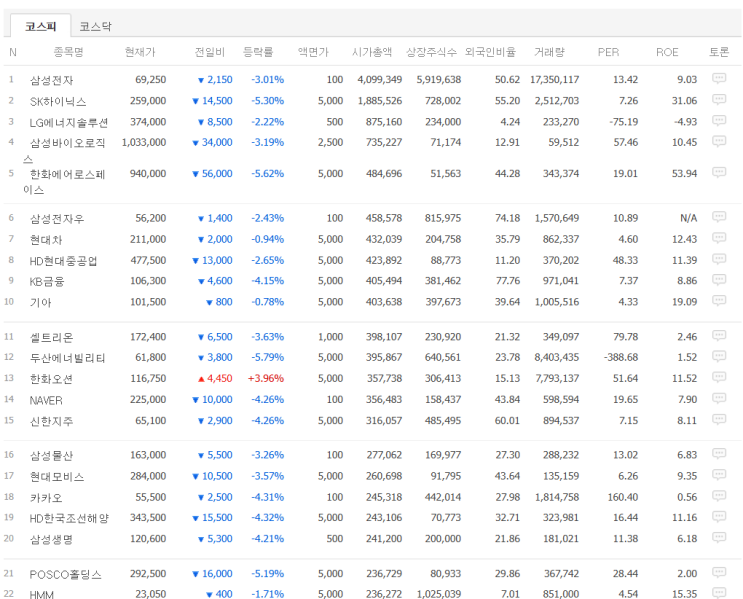
Task: Click the 액면가 column header
Action: [313, 52]
